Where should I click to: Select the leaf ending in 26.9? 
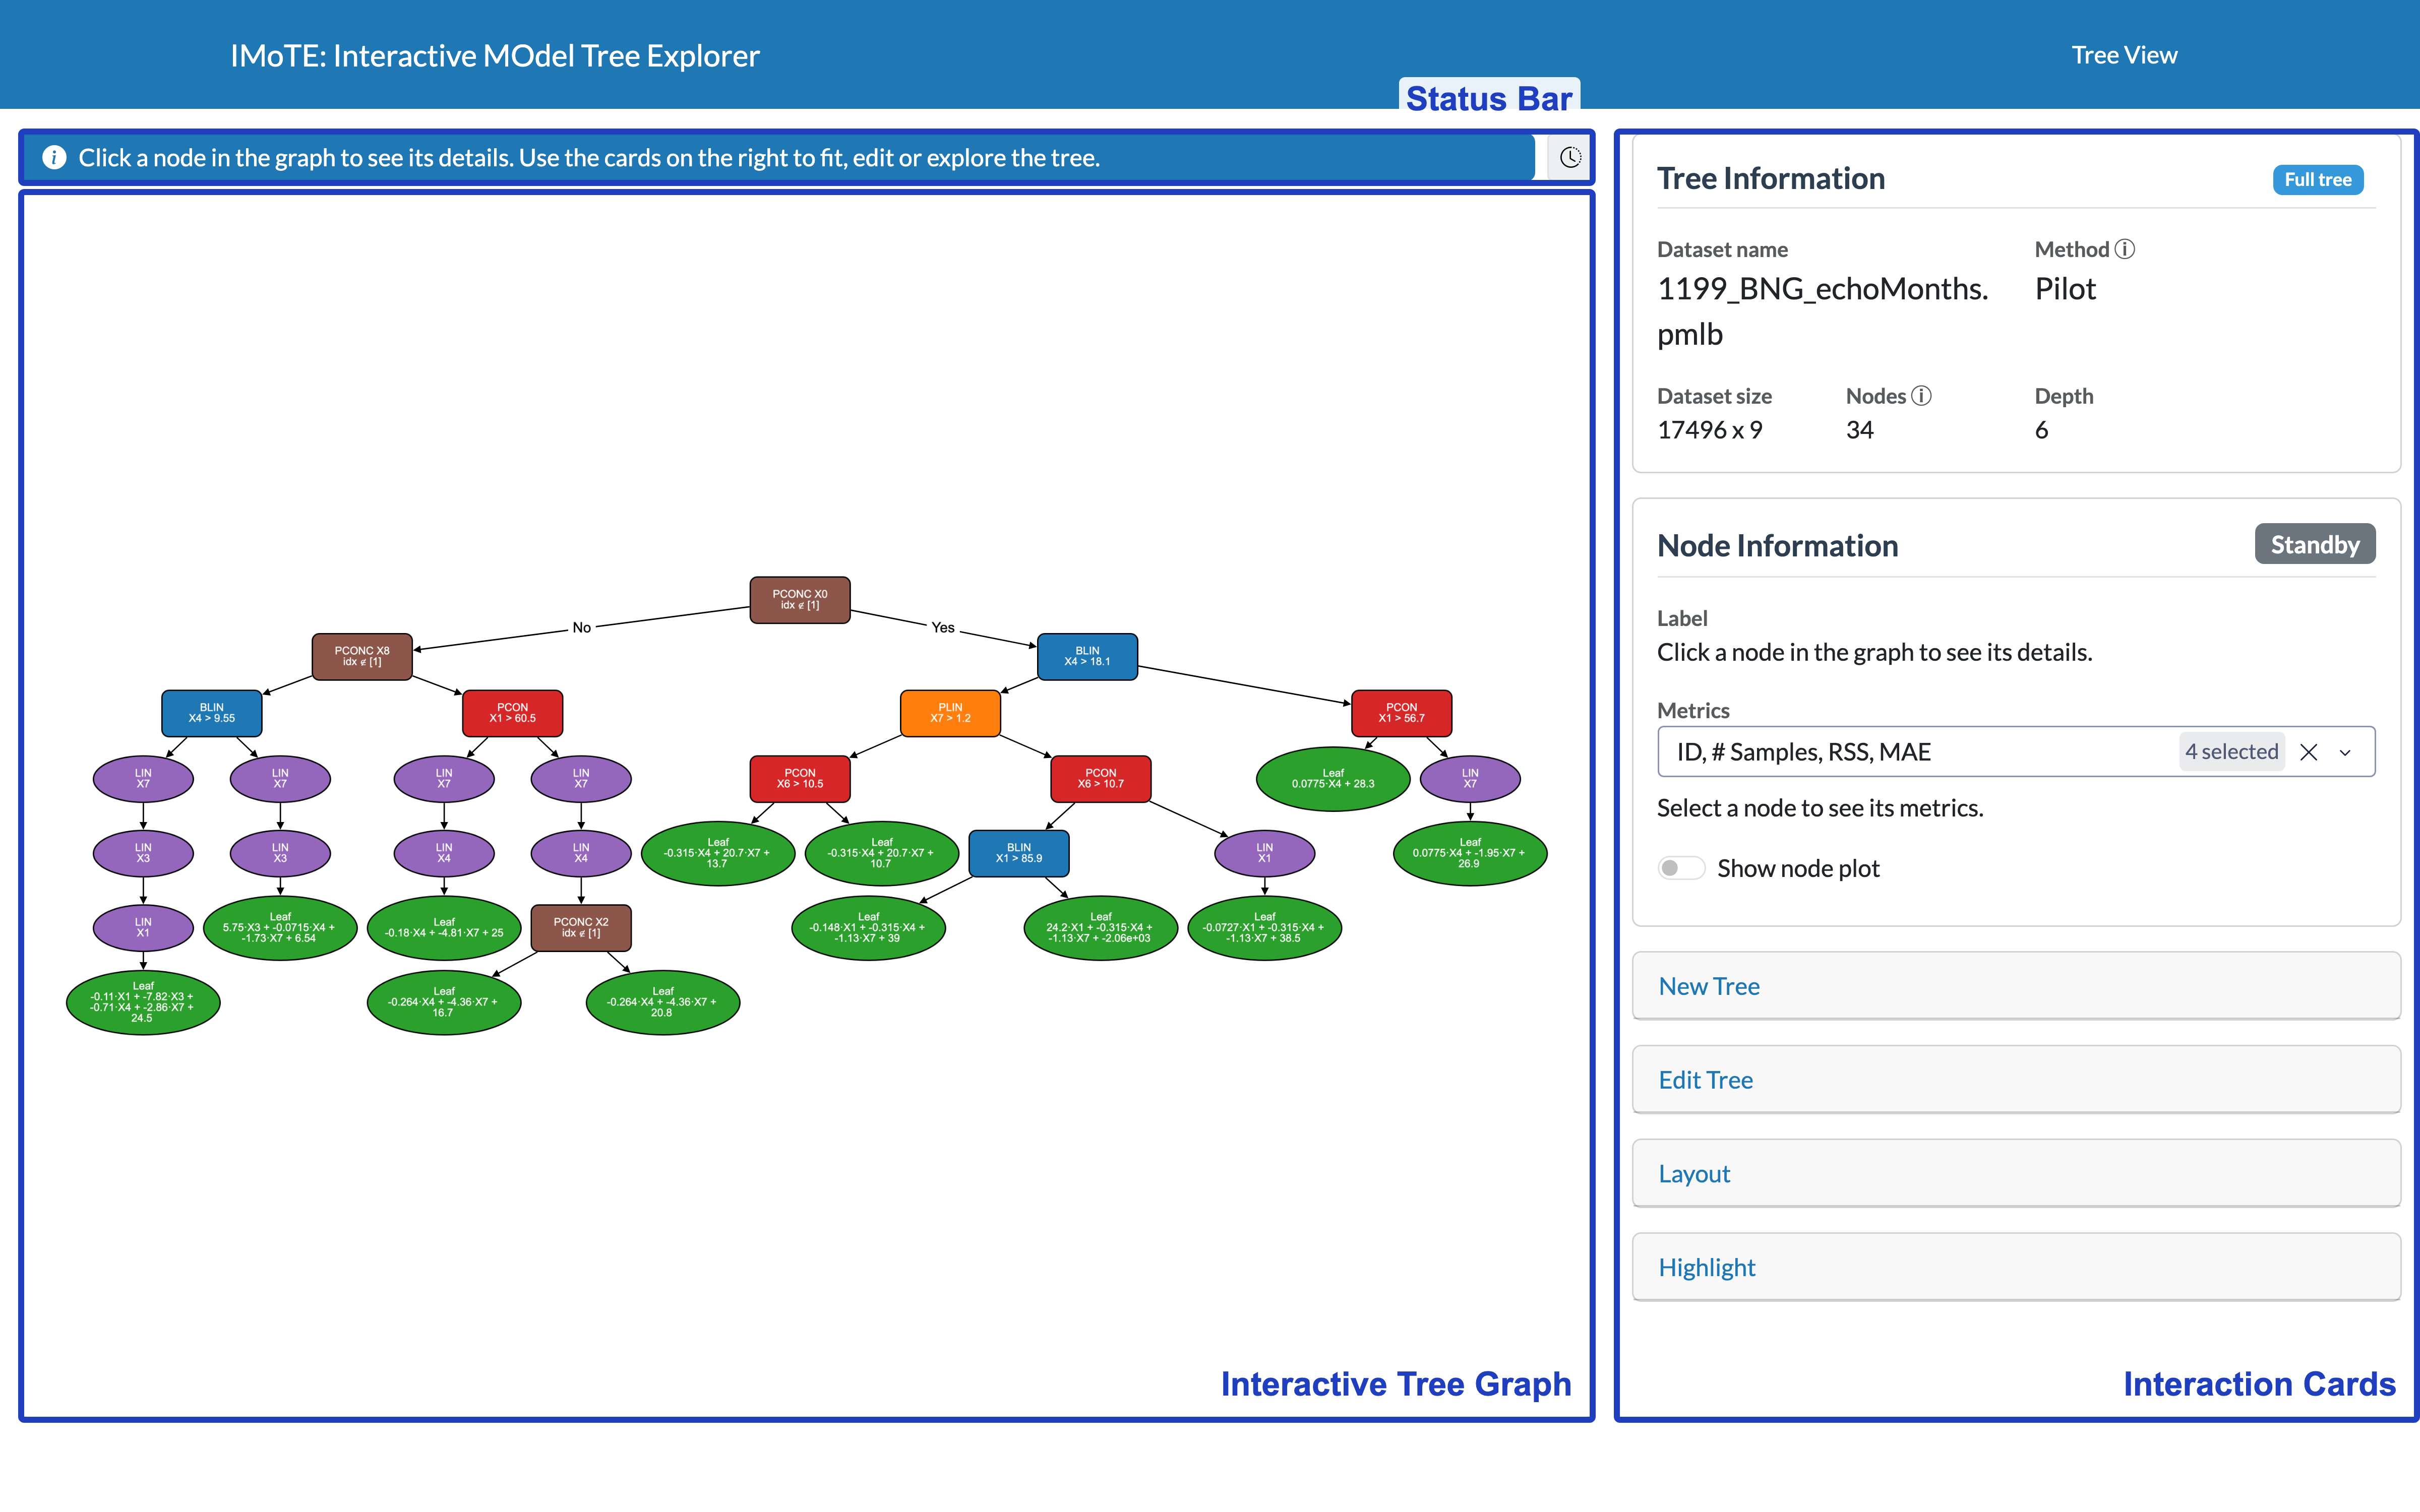coord(1470,853)
